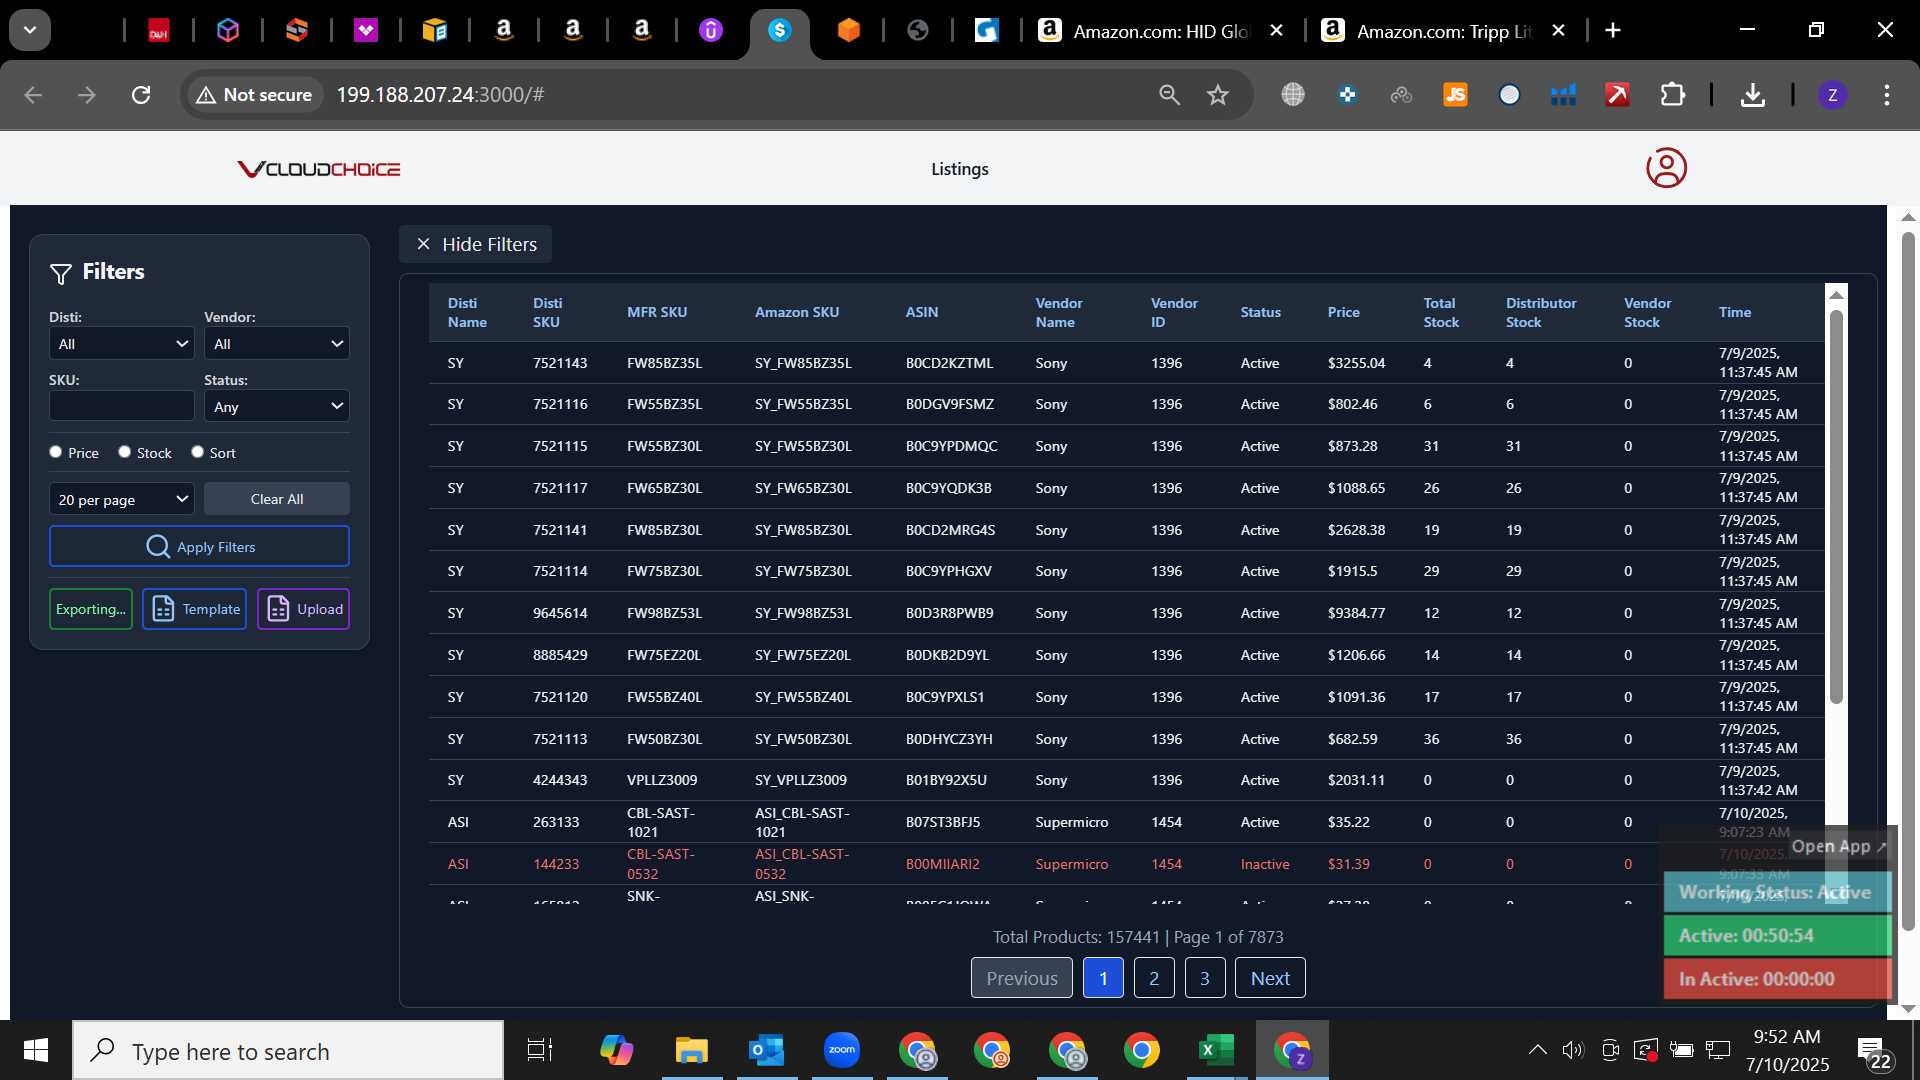Open the browser Downloads icon
This screenshot has width=1920, height=1080.
tap(1752, 95)
